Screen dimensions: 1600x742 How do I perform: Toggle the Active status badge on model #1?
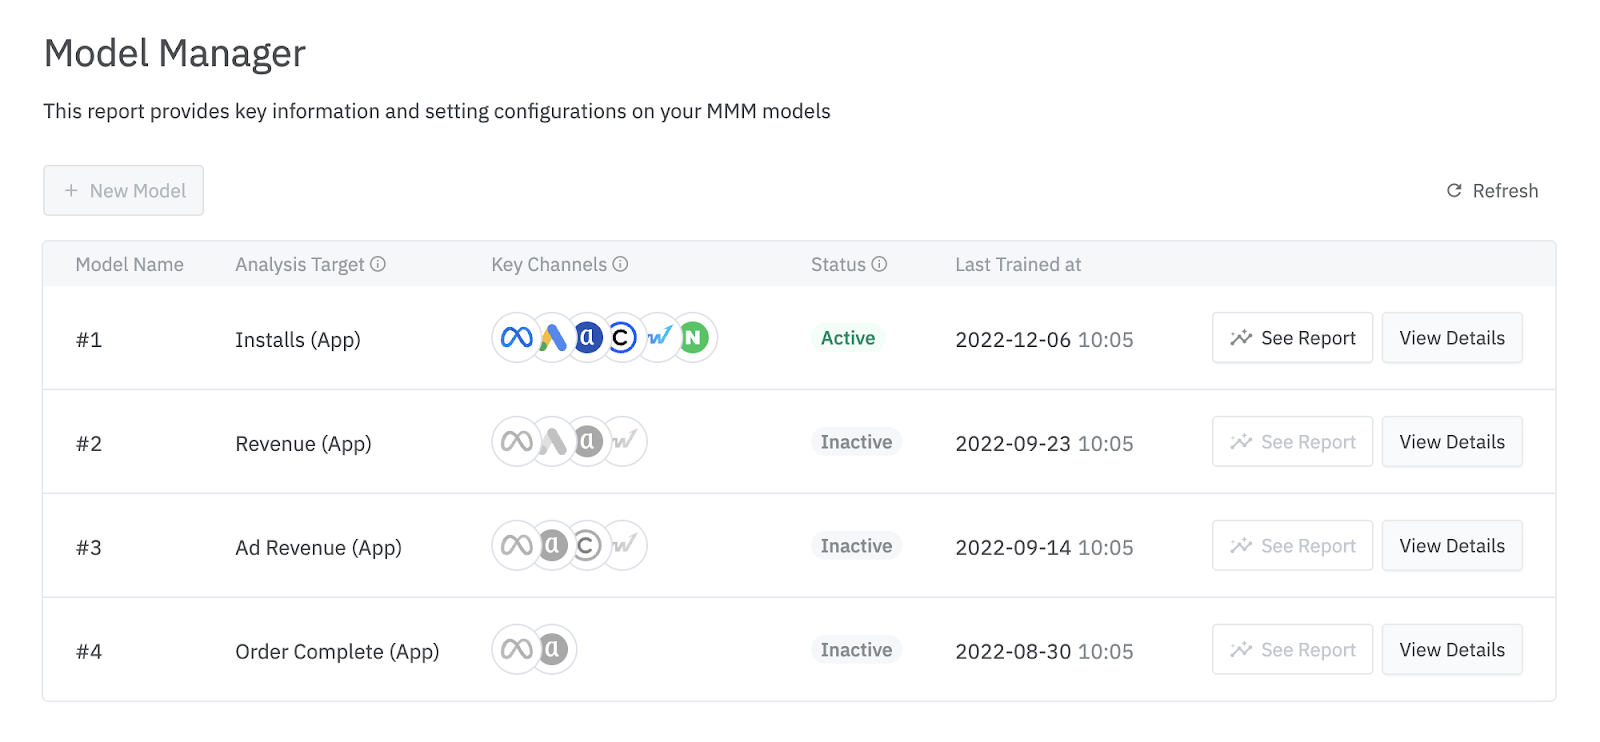(847, 338)
